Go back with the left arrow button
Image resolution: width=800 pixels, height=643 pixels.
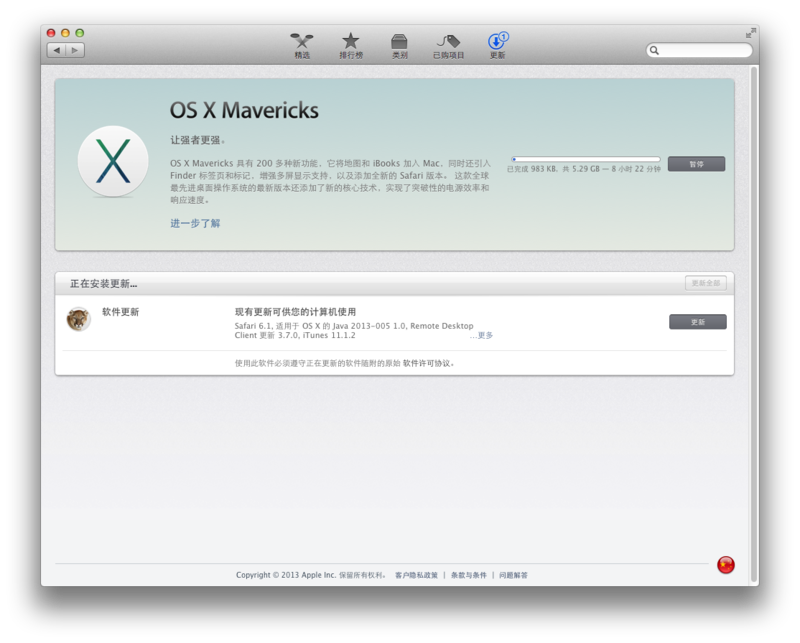pos(57,50)
